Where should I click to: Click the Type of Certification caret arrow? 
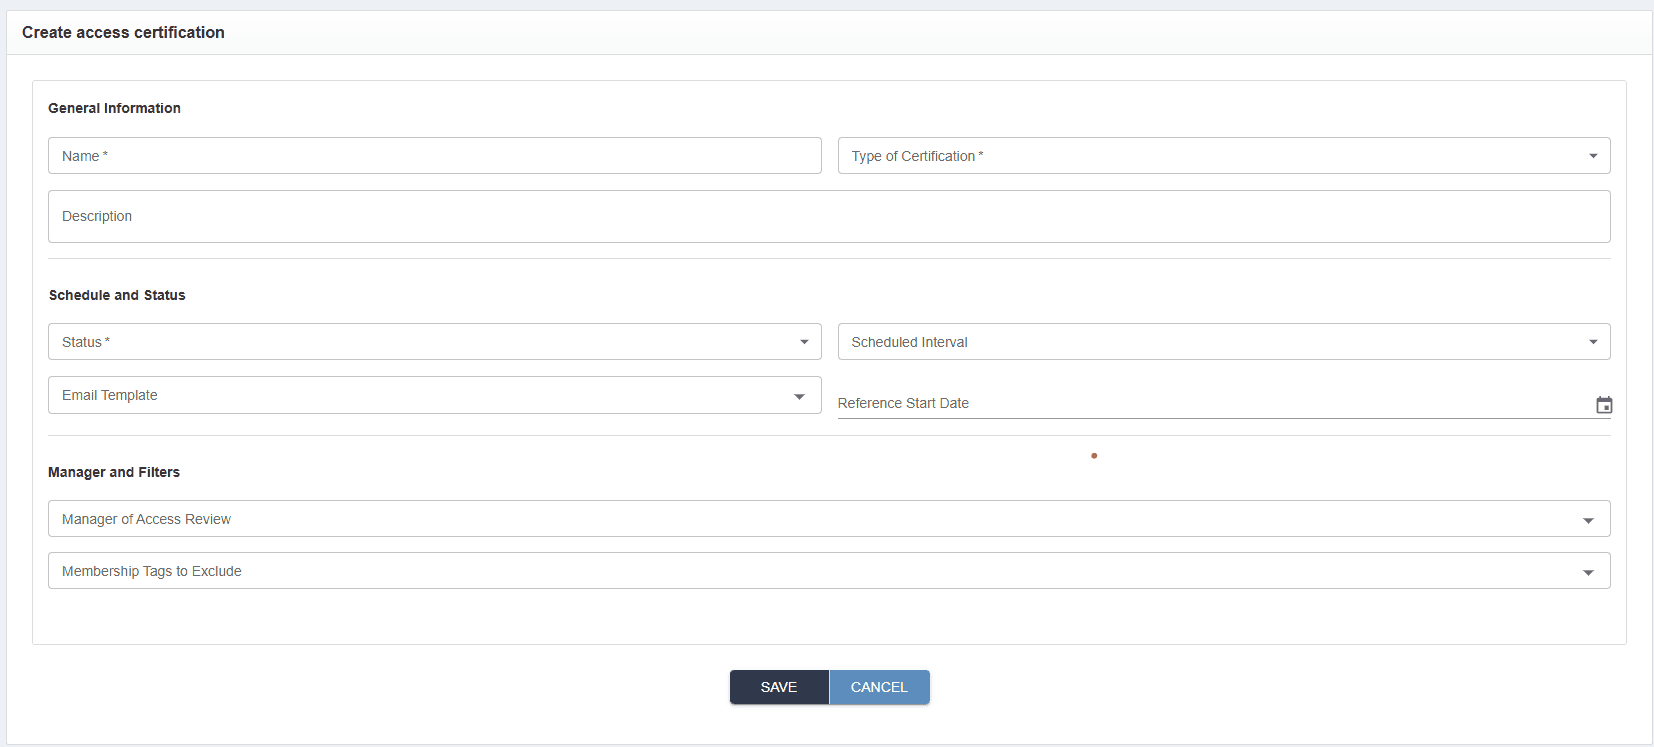tap(1593, 156)
